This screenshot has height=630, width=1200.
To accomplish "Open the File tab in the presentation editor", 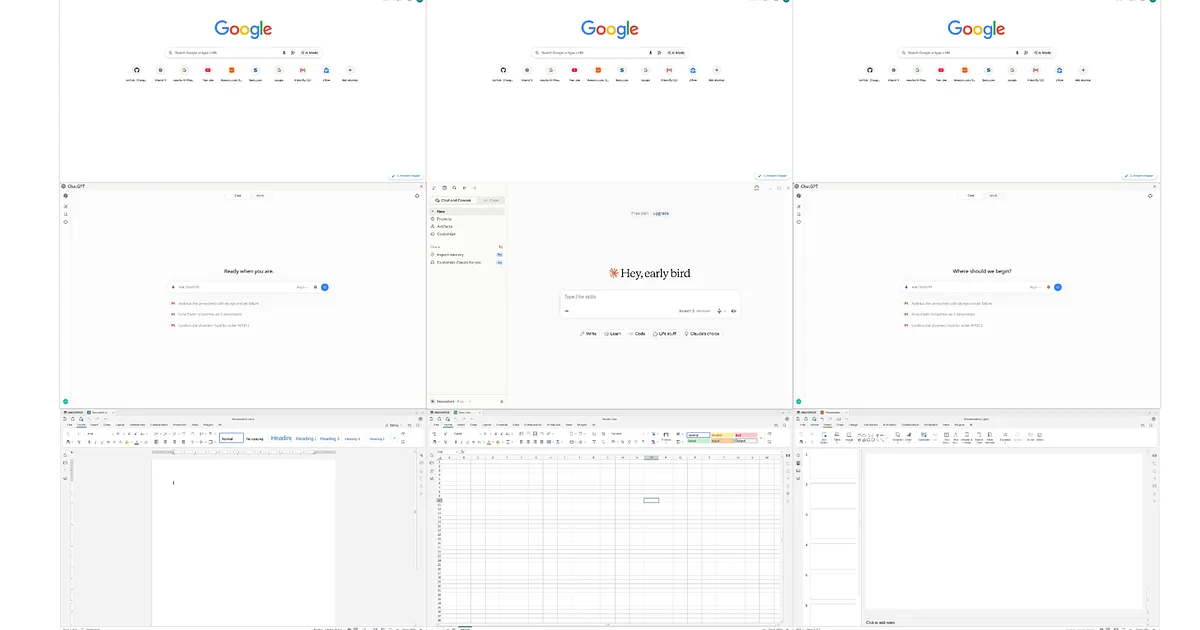I will point(802,425).
